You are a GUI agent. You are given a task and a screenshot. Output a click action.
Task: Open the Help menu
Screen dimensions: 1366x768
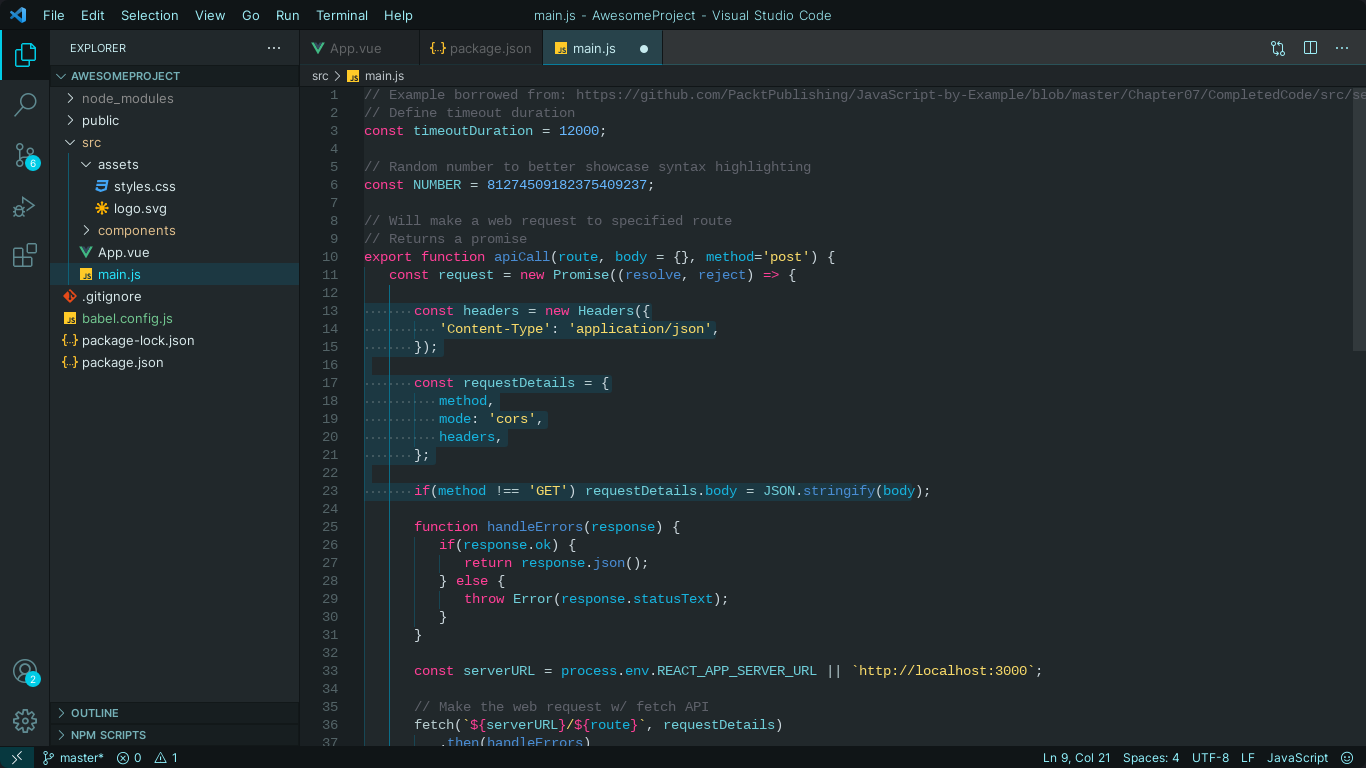(x=398, y=15)
